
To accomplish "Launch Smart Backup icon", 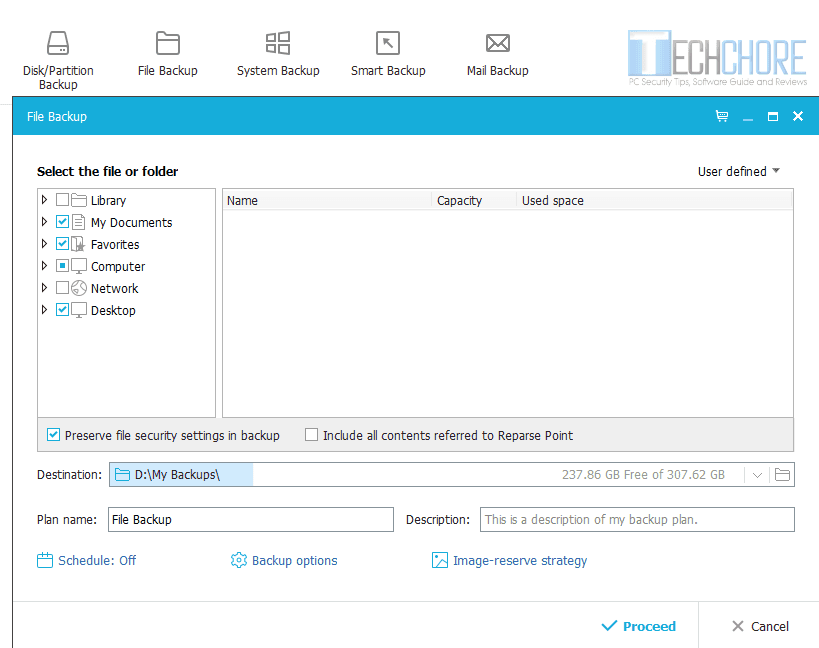I will (388, 43).
